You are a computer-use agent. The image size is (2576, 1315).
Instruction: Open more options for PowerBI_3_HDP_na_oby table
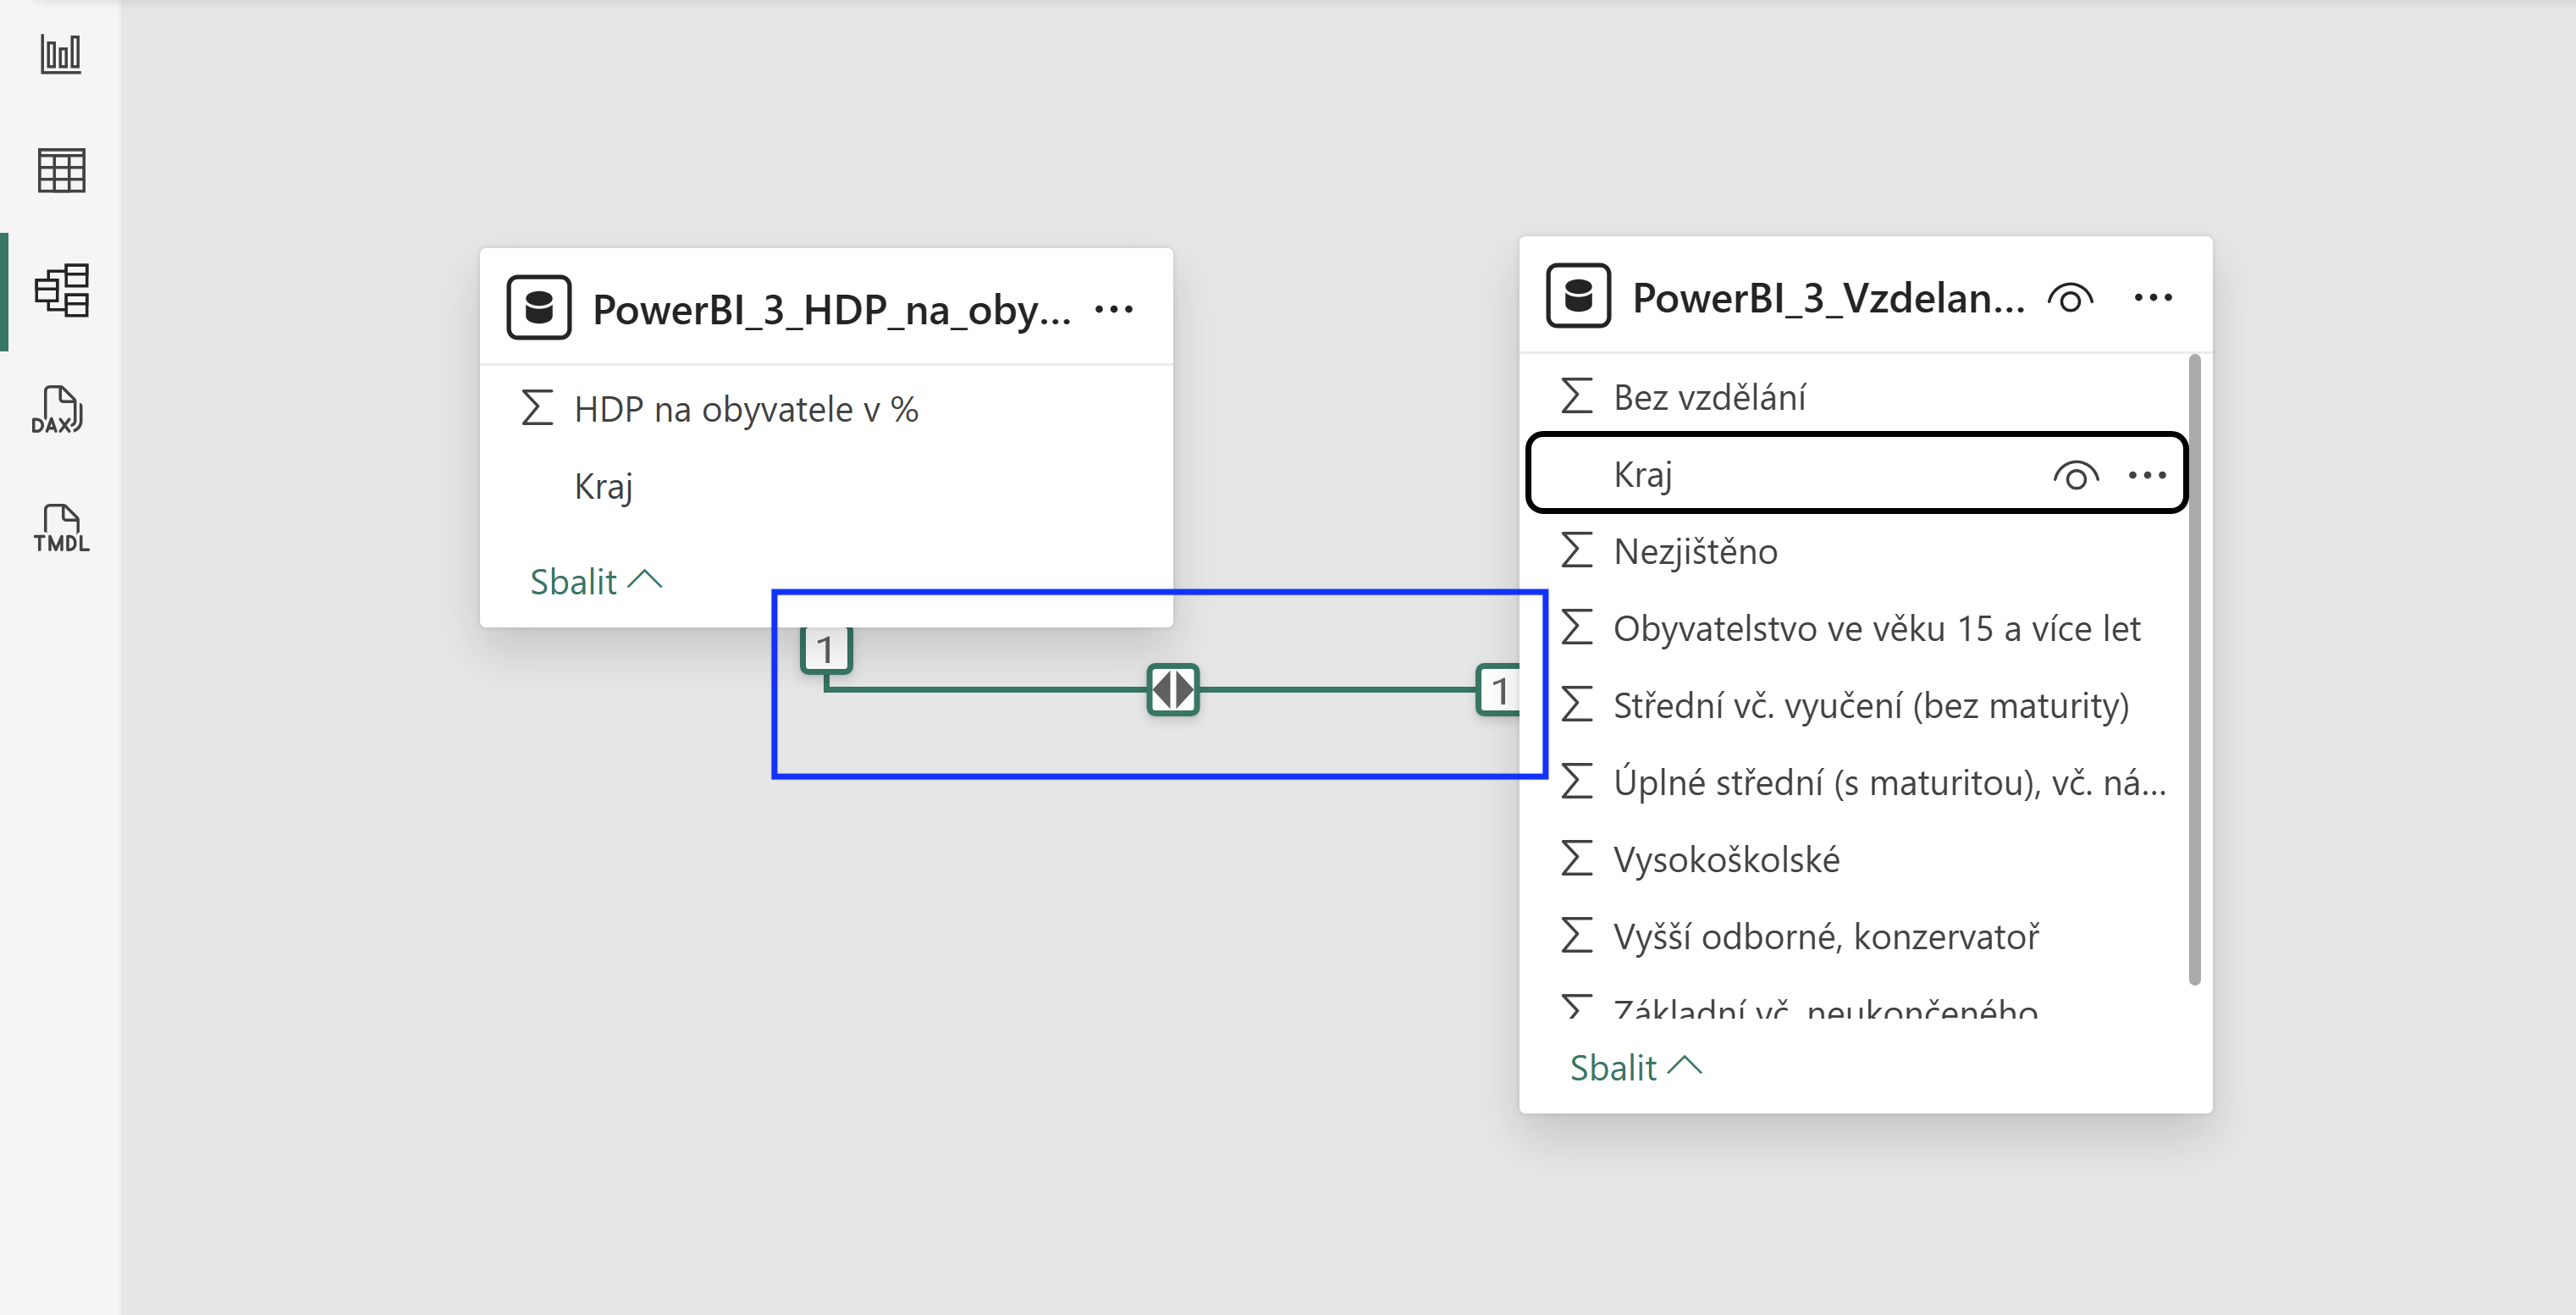pos(1113,309)
